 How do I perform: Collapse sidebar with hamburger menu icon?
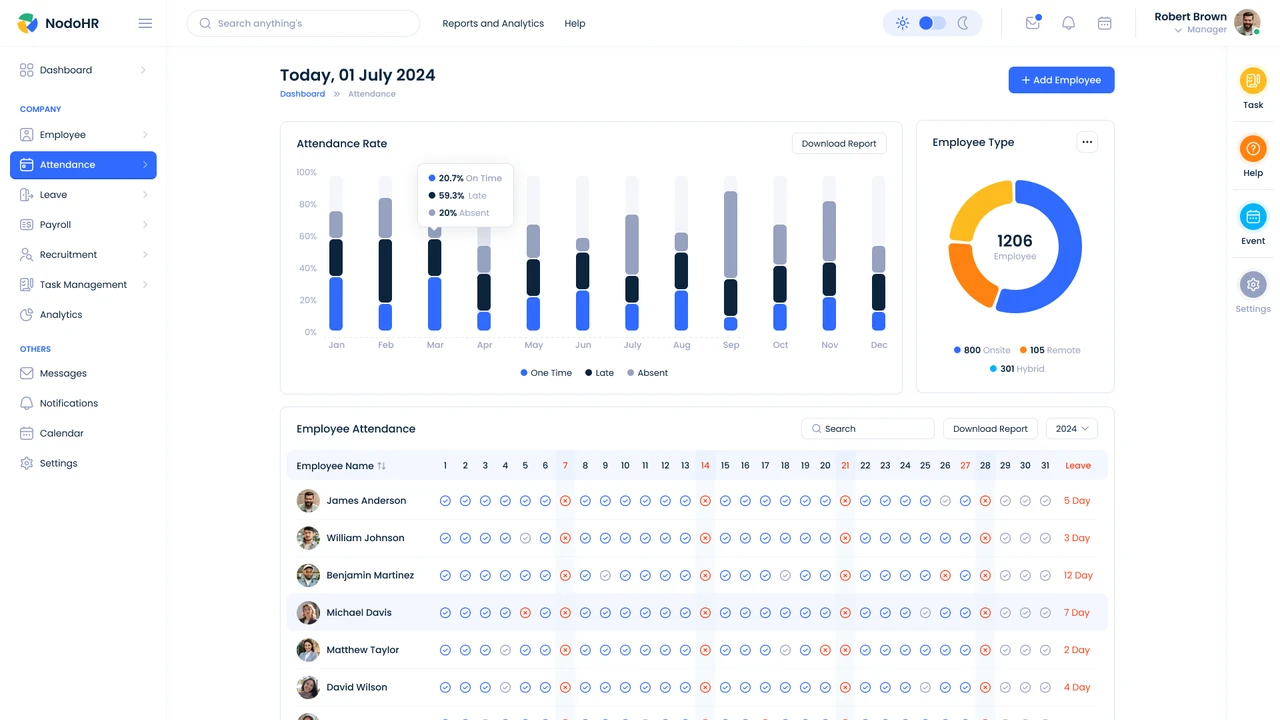[x=145, y=23]
